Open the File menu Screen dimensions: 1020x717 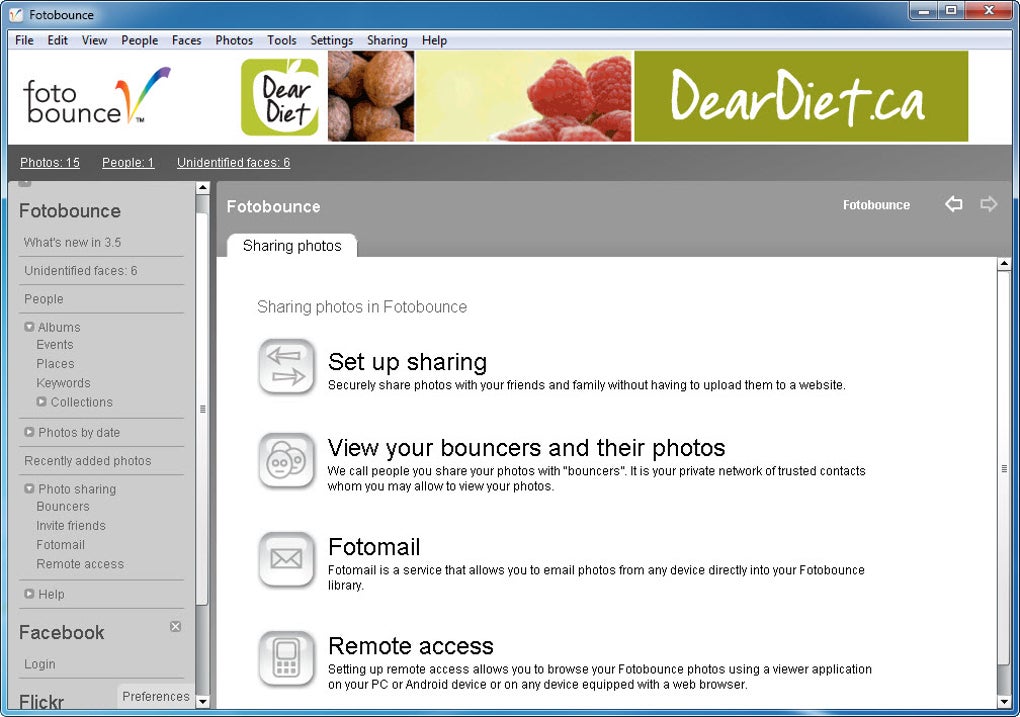(x=24, y=40)
